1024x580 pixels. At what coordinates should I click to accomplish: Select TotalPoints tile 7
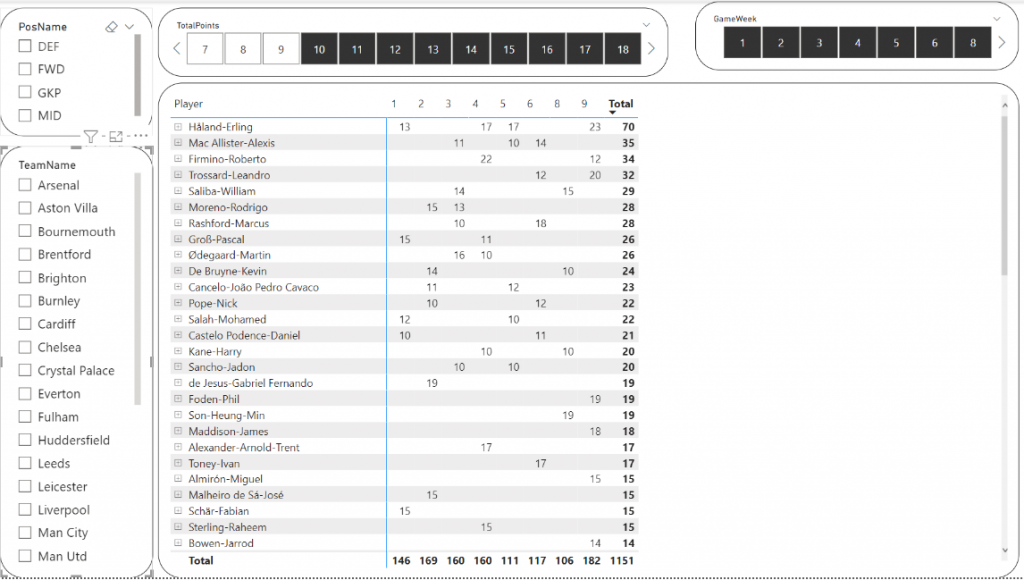pos(205,49)
